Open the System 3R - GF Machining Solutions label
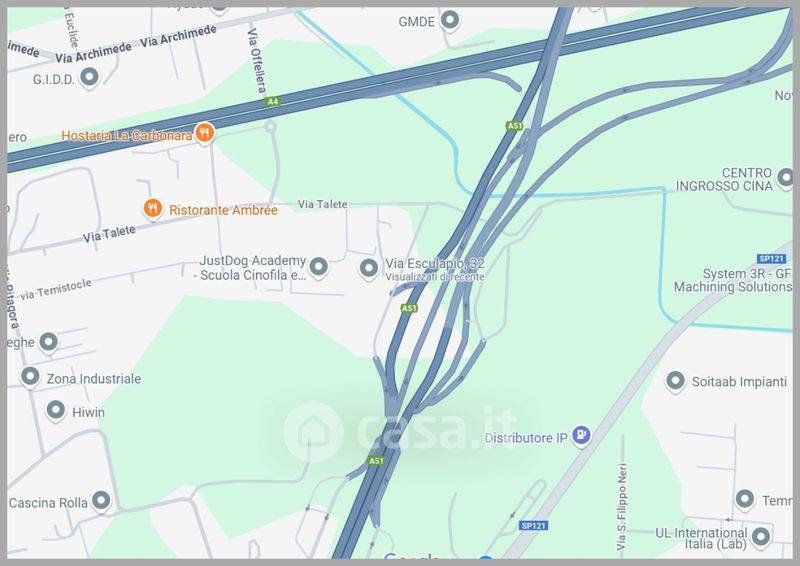 pos(733,280)
